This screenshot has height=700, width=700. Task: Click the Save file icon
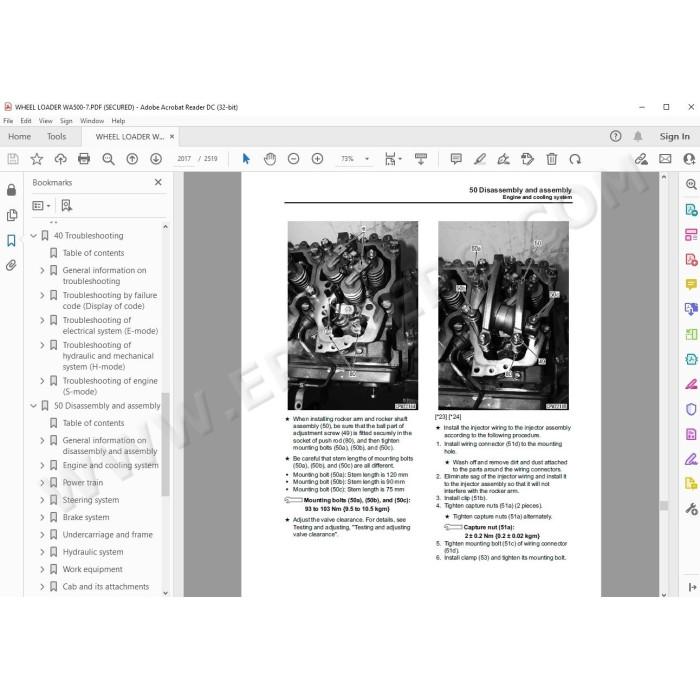(13, 159)
